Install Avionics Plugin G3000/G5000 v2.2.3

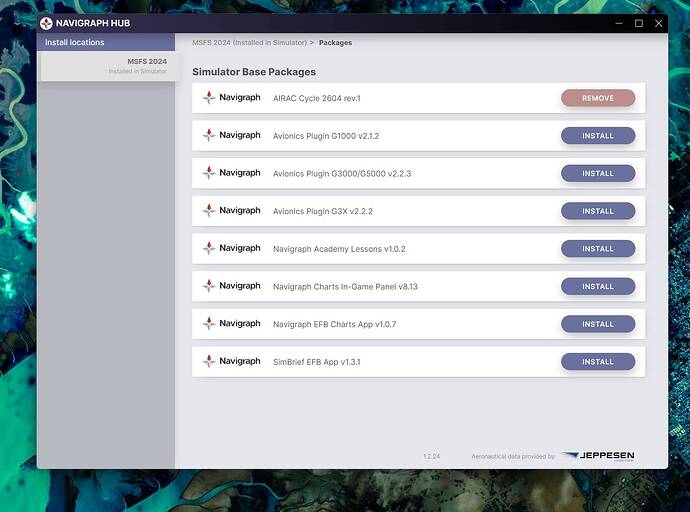598,173
